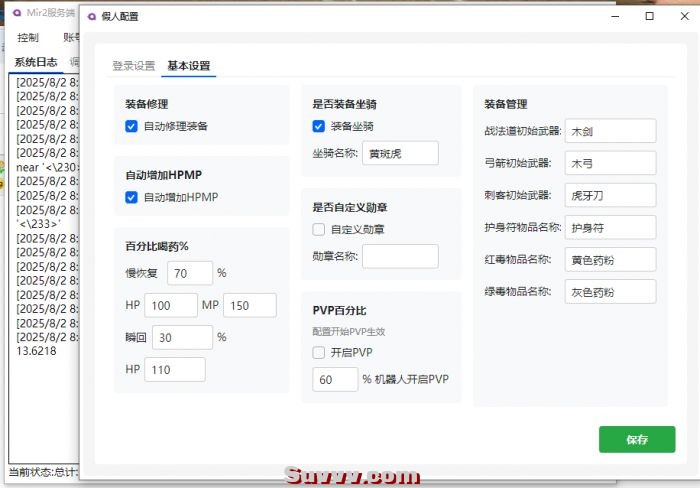The height and width of the screenshot is (488, 700).
Task: Click the 装备管理 section heading
Action: tap(506, 104)
